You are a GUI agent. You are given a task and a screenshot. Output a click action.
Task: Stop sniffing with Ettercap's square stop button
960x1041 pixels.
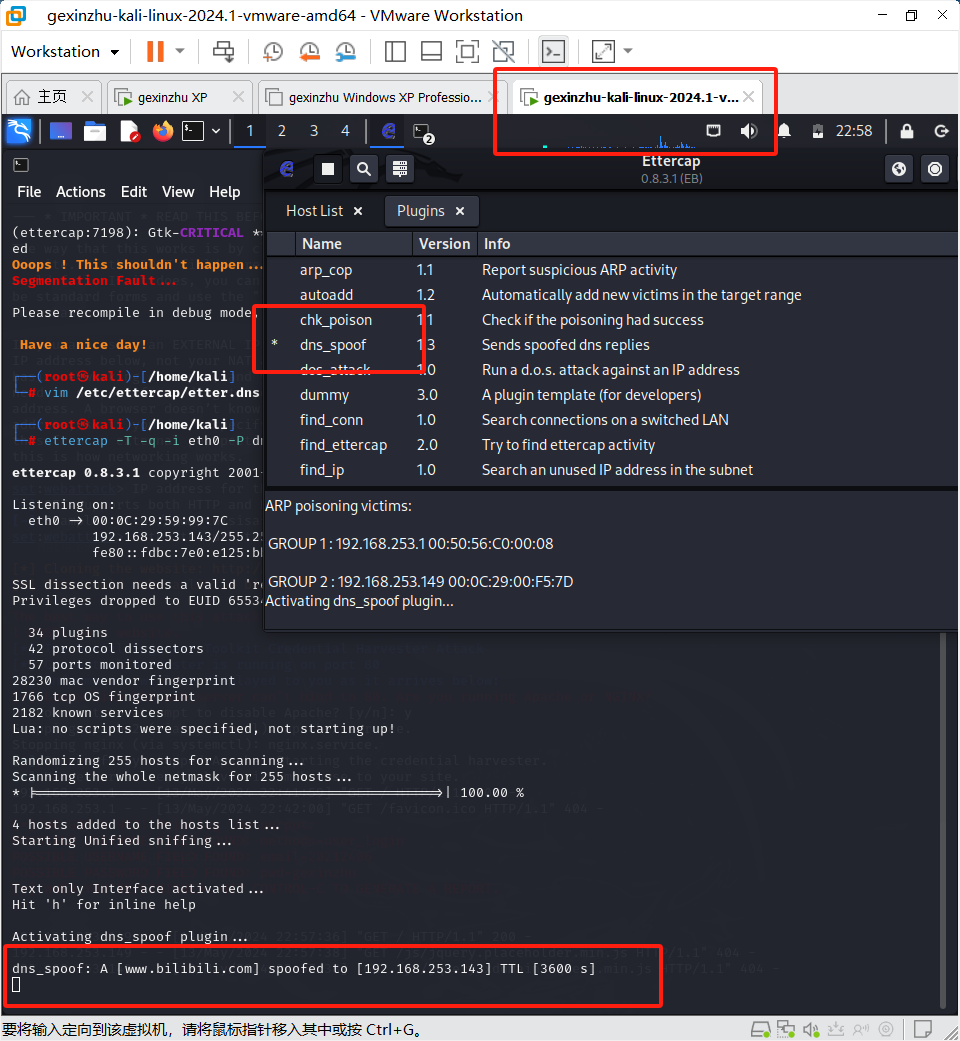(x=326, y=169)
